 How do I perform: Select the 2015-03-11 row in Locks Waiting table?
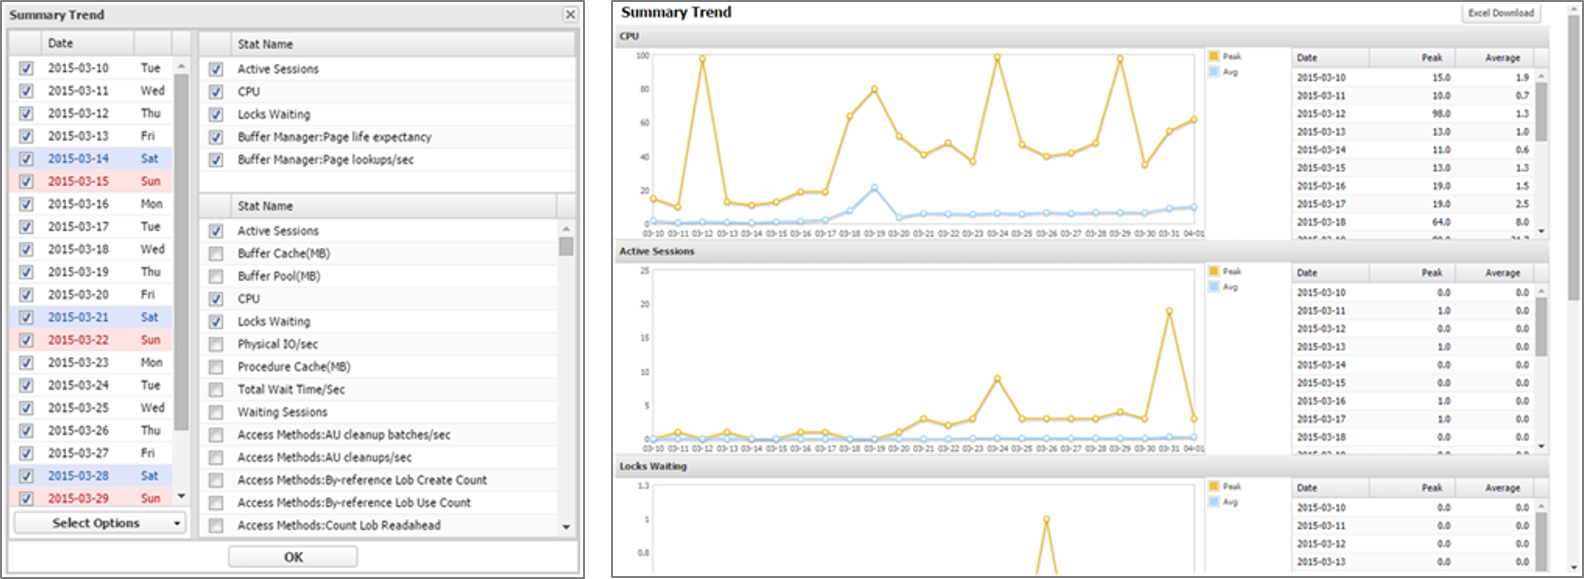[1412, 525]
